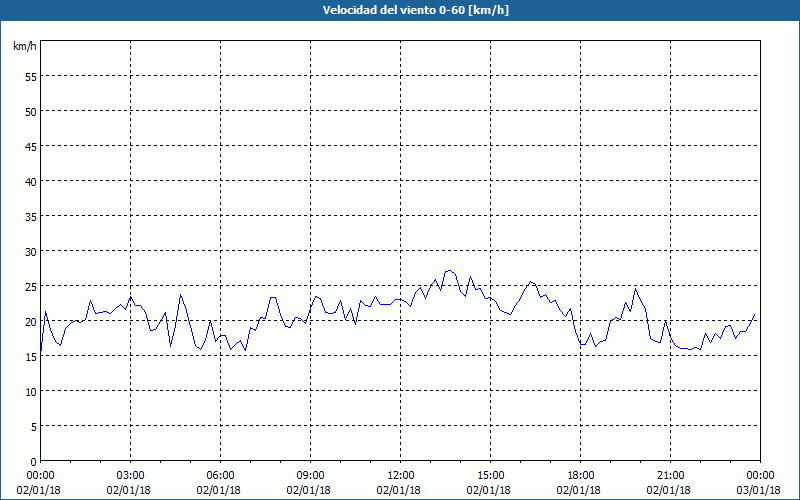Select the "55" y-axis tick label
This screenshot has width=800, height=500.
point(31,76)
